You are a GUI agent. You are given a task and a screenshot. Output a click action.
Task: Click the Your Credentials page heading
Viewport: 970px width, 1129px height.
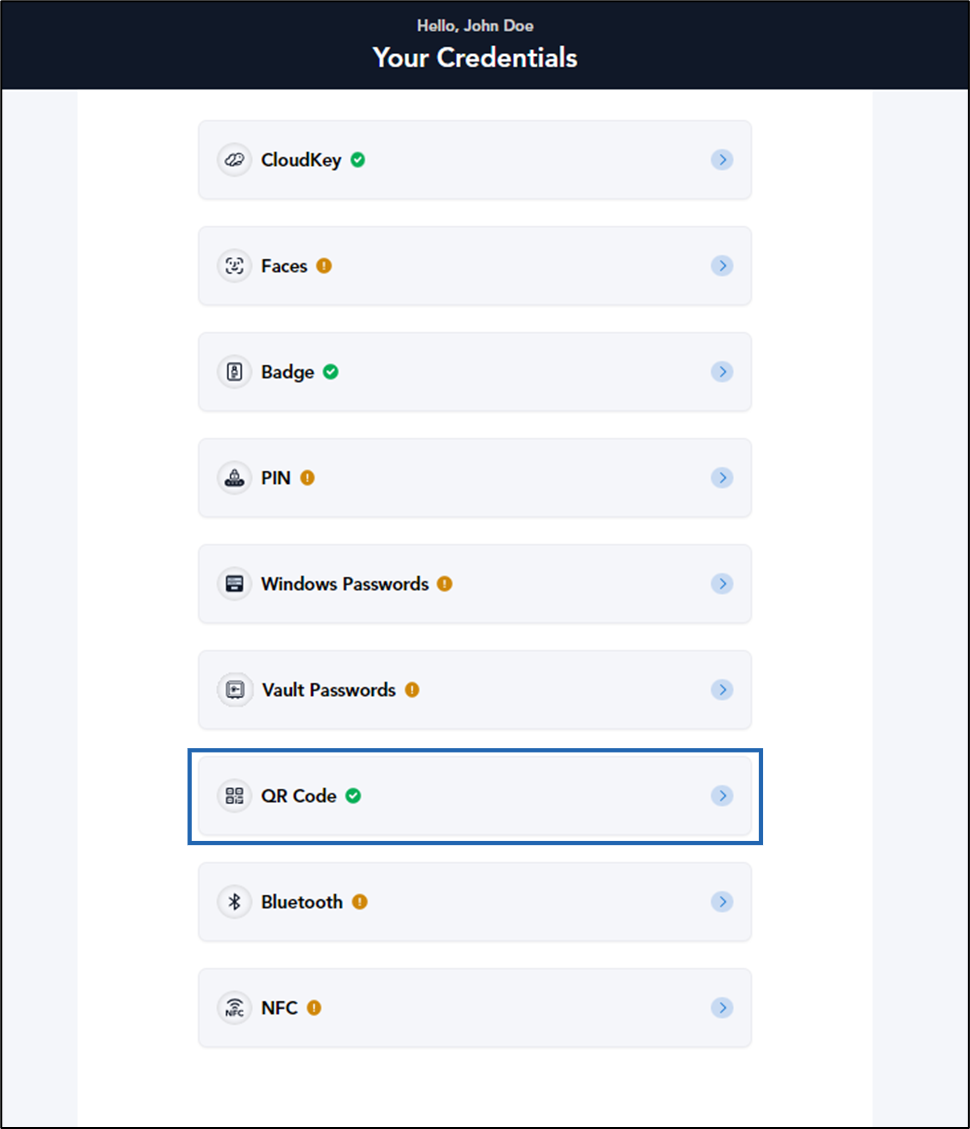pos(475,58)
